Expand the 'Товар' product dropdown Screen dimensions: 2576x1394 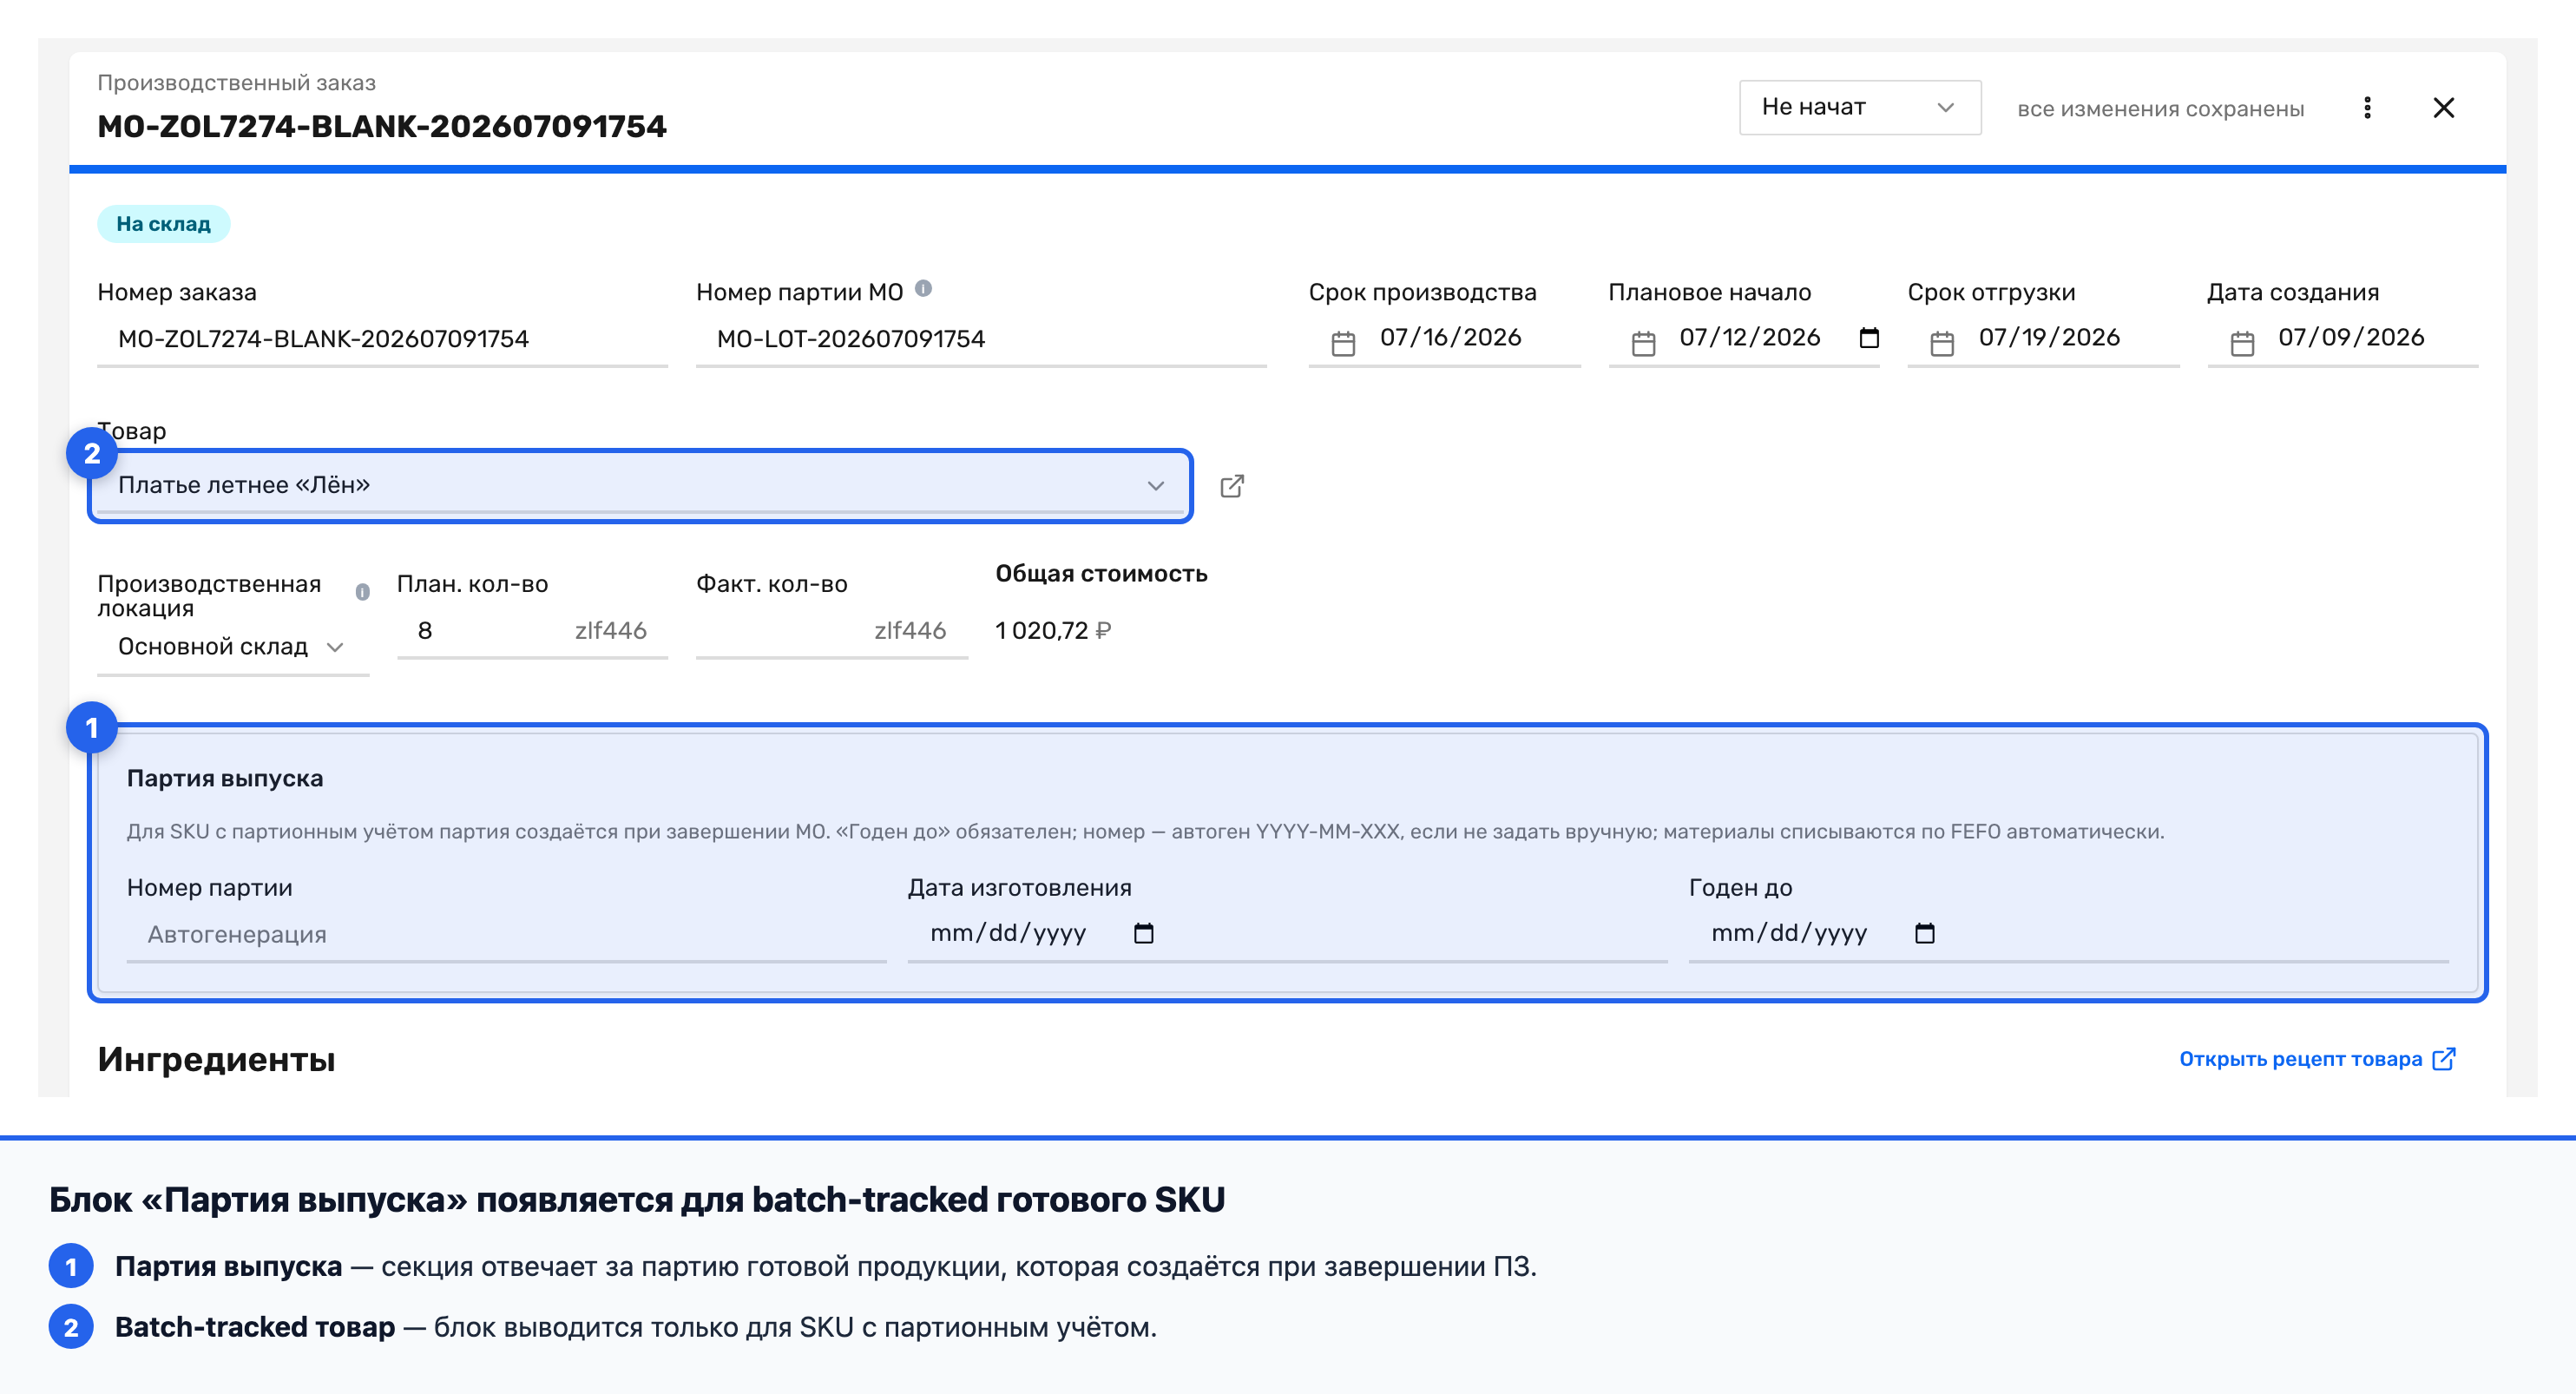[640, 486]
